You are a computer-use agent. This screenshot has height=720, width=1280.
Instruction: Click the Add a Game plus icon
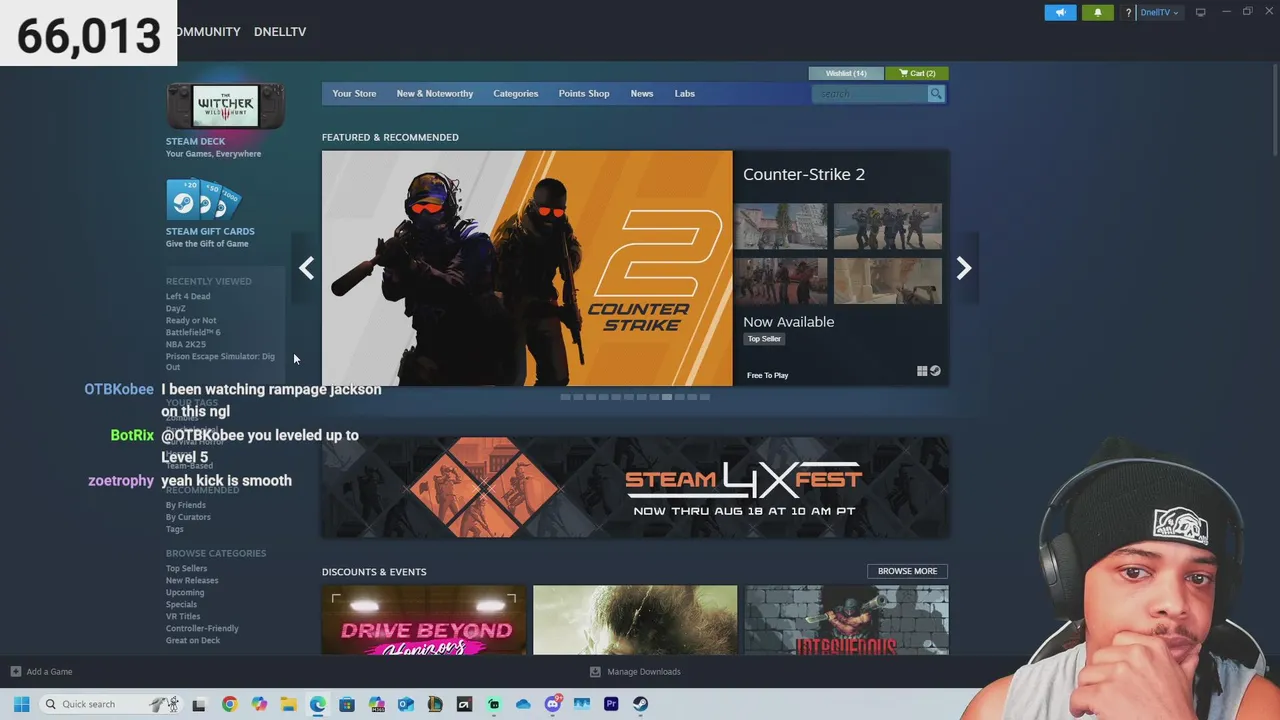coord(15,672)
